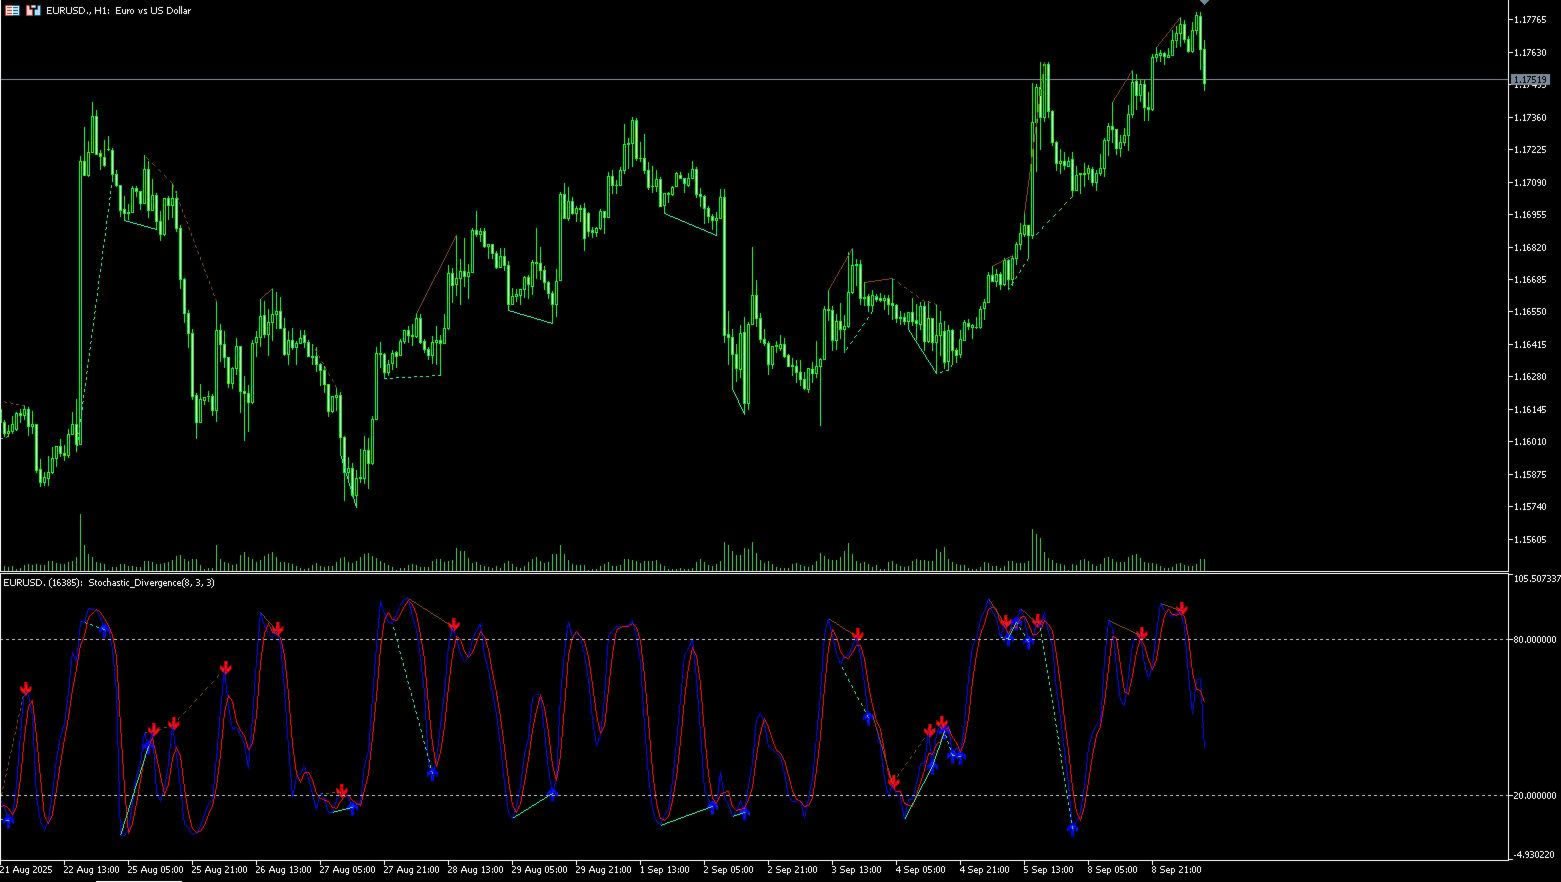Click the '29 Aug 05:00' time label
Screen dimensions: 1561x882
(540, 870)
